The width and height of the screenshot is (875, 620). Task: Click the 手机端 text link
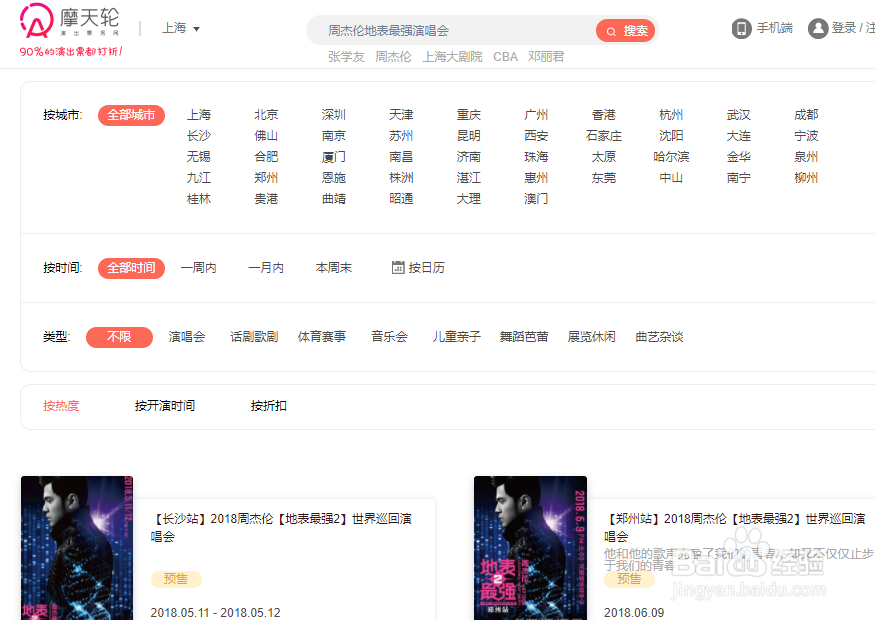(775, 28)
